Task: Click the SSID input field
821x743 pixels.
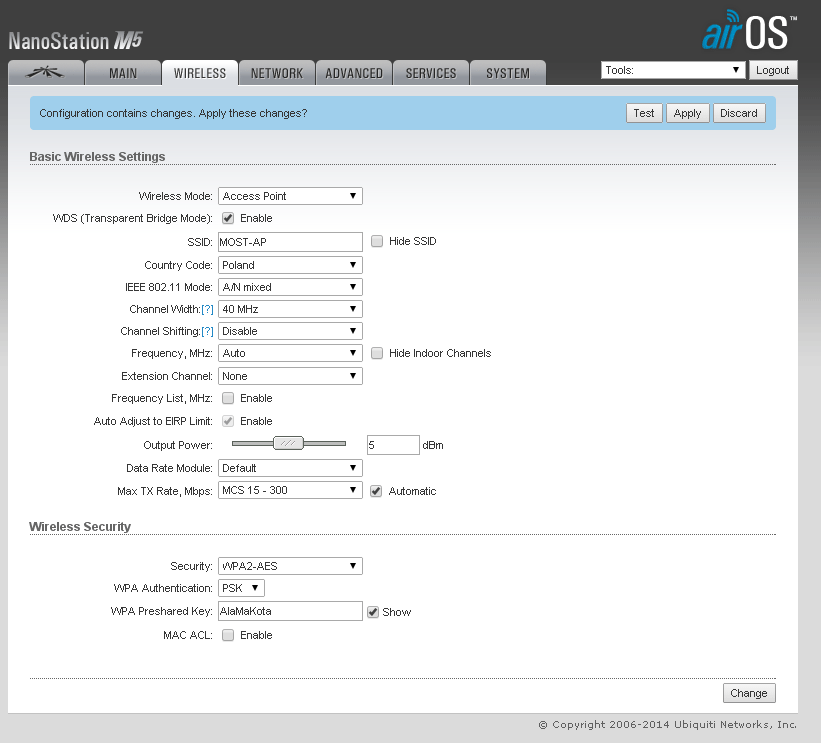Action: tap(290, 242)
